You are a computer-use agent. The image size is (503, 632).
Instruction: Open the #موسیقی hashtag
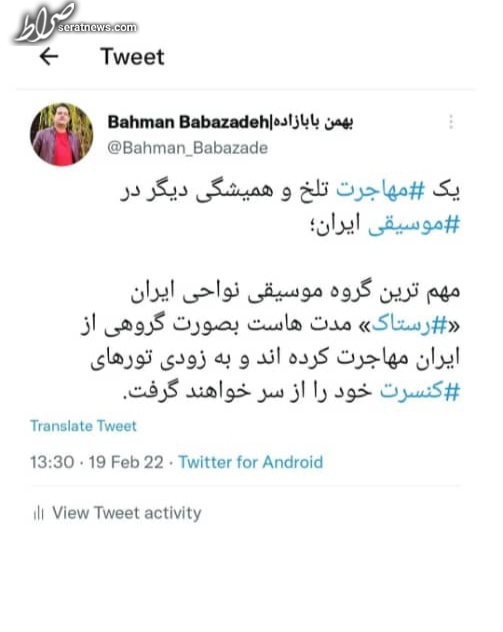414,225
